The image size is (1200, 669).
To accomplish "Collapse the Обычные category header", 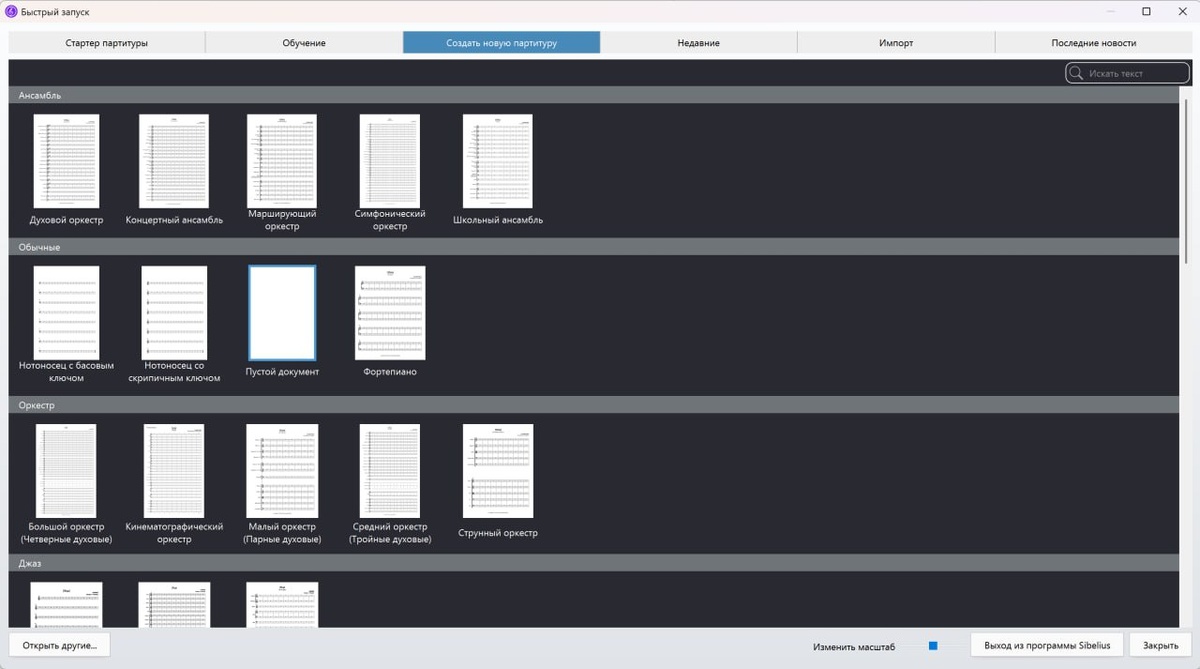I will click(594, 247).
